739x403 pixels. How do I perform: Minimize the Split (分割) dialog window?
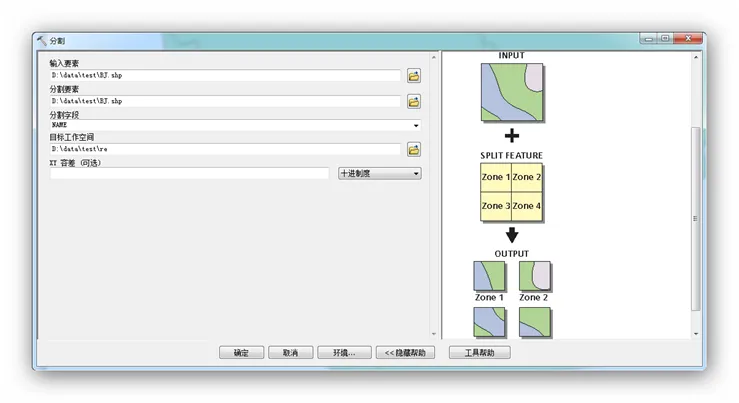tap(647, 39)
